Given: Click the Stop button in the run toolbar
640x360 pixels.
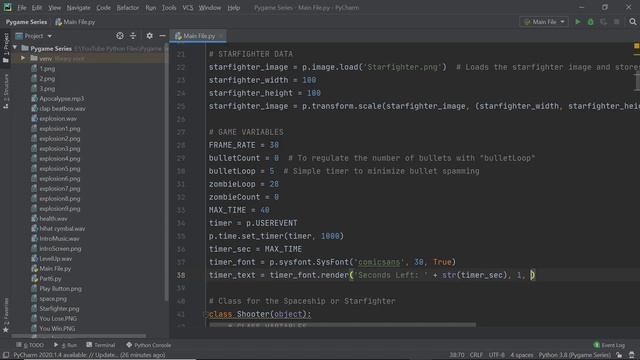Looking at the screenshot, I should [x=617, y=22].
